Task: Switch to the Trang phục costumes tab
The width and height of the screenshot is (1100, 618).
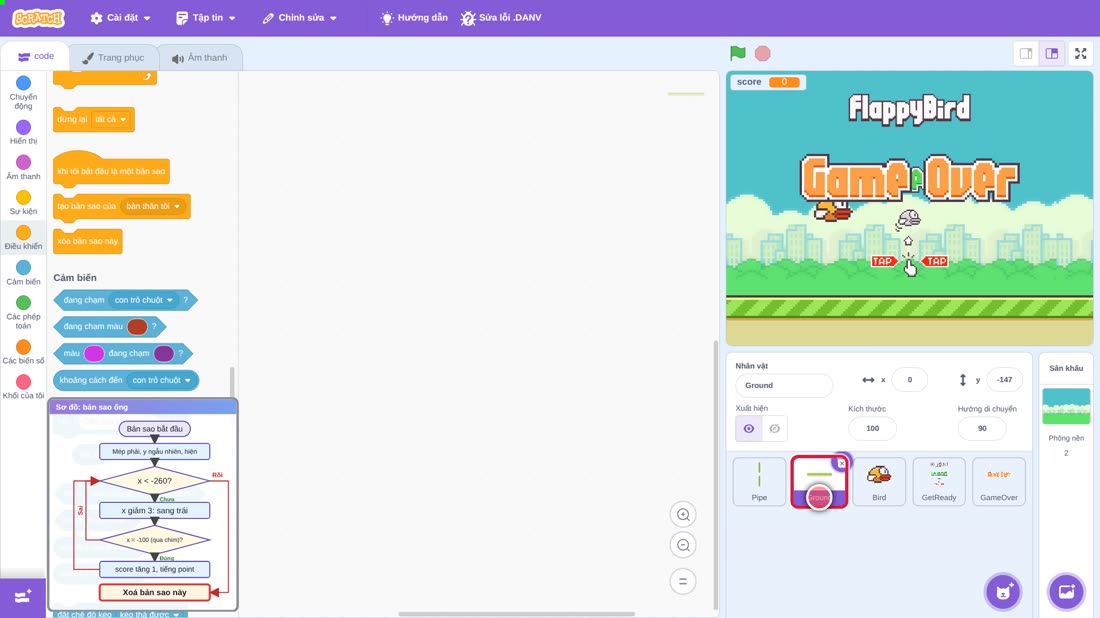Action: point(113,58)
